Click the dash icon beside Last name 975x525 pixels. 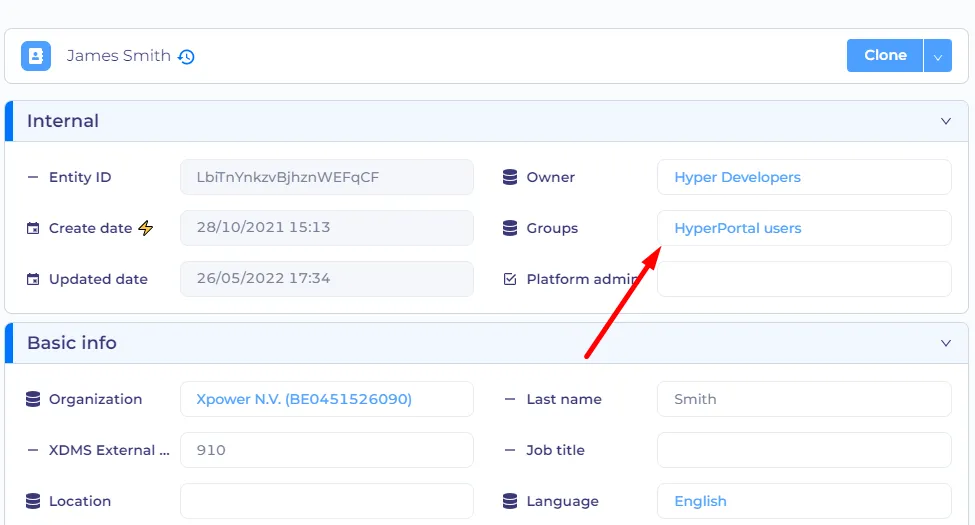pyautogui.click(x=510, y=399)
